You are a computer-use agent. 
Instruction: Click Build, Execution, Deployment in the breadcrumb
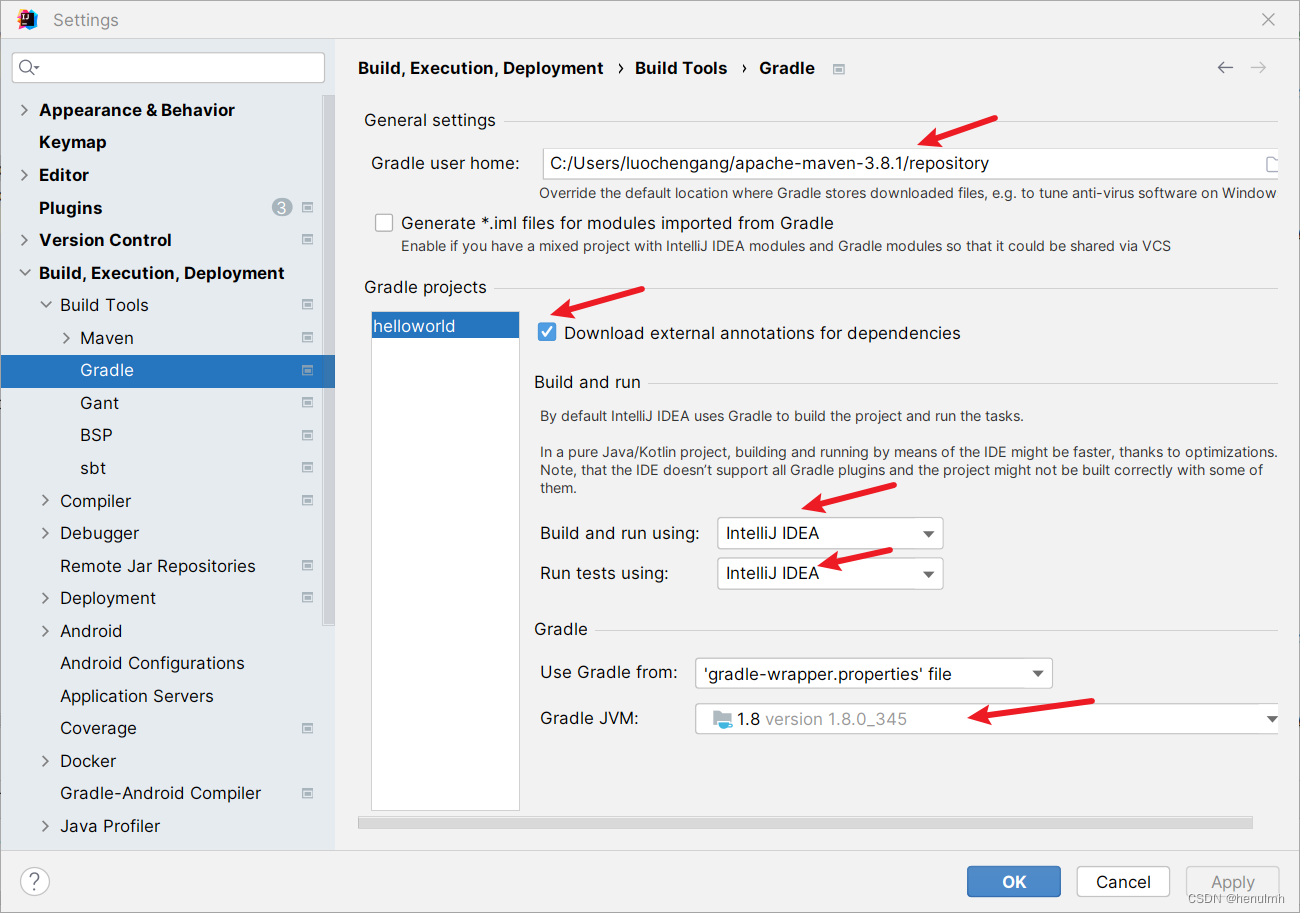(481, 68)
